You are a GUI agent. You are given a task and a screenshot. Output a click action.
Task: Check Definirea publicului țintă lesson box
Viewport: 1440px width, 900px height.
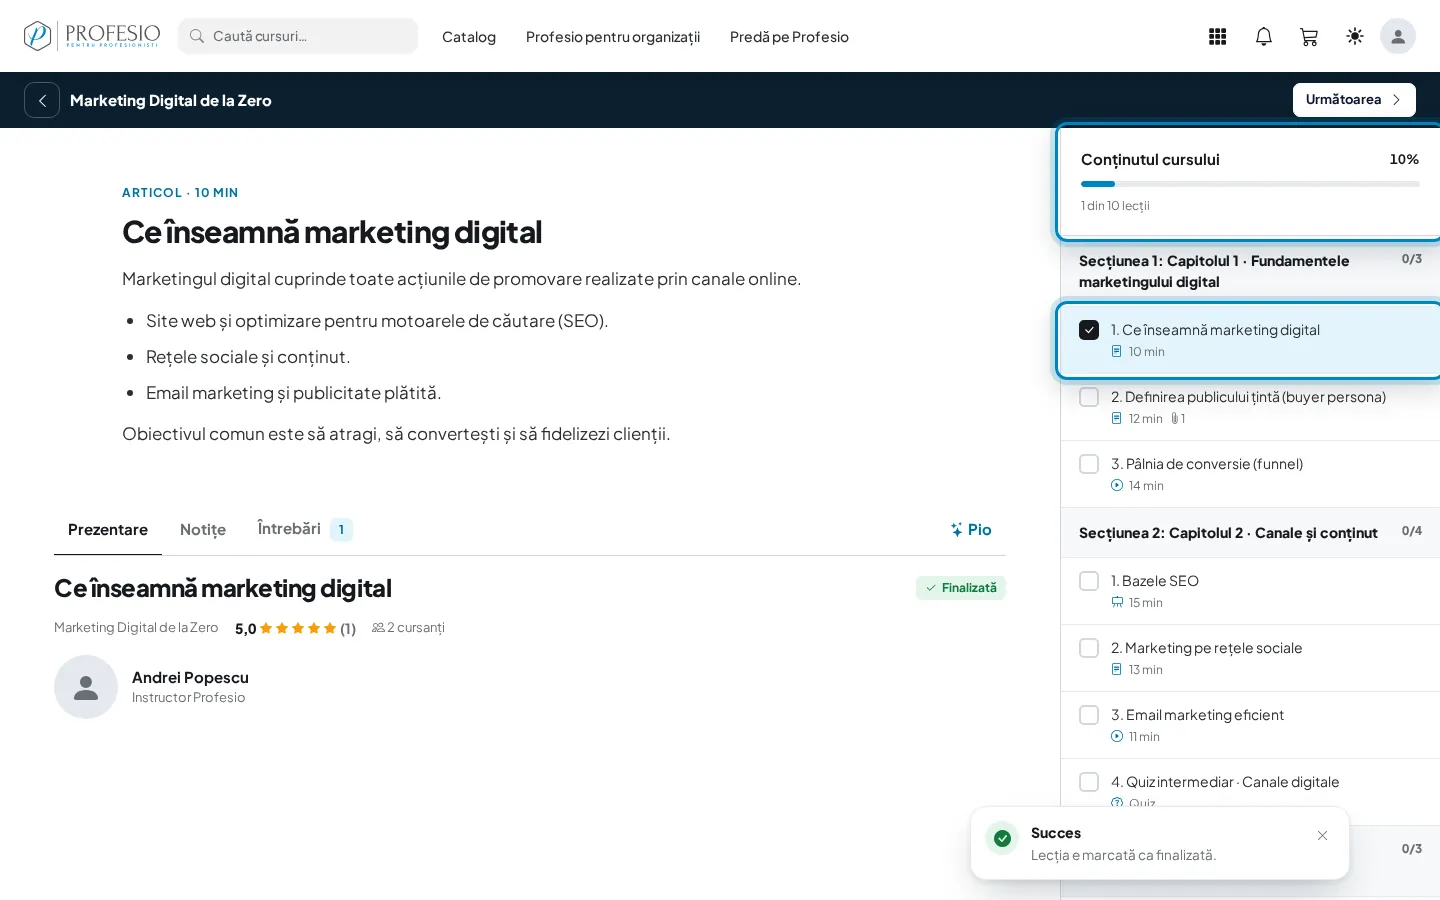(1089, 397)
